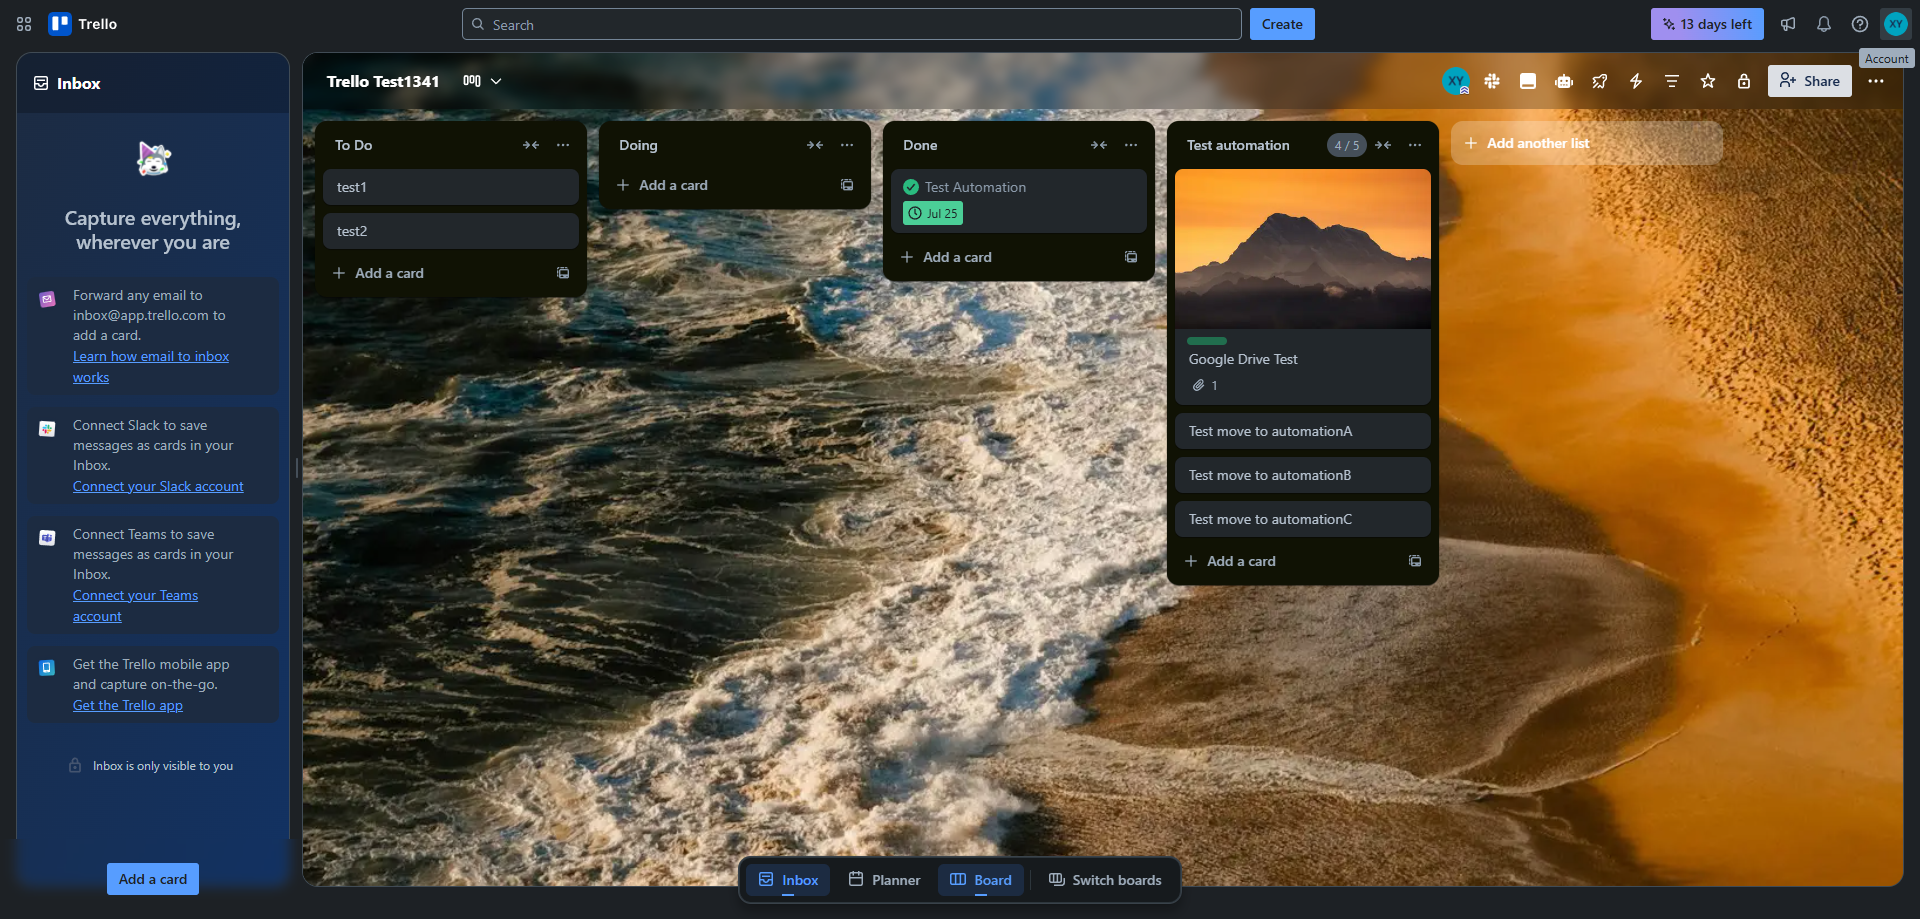
Task: Switch to the Inbox tab
Action: pyautogui.click(x=789, y=880)
